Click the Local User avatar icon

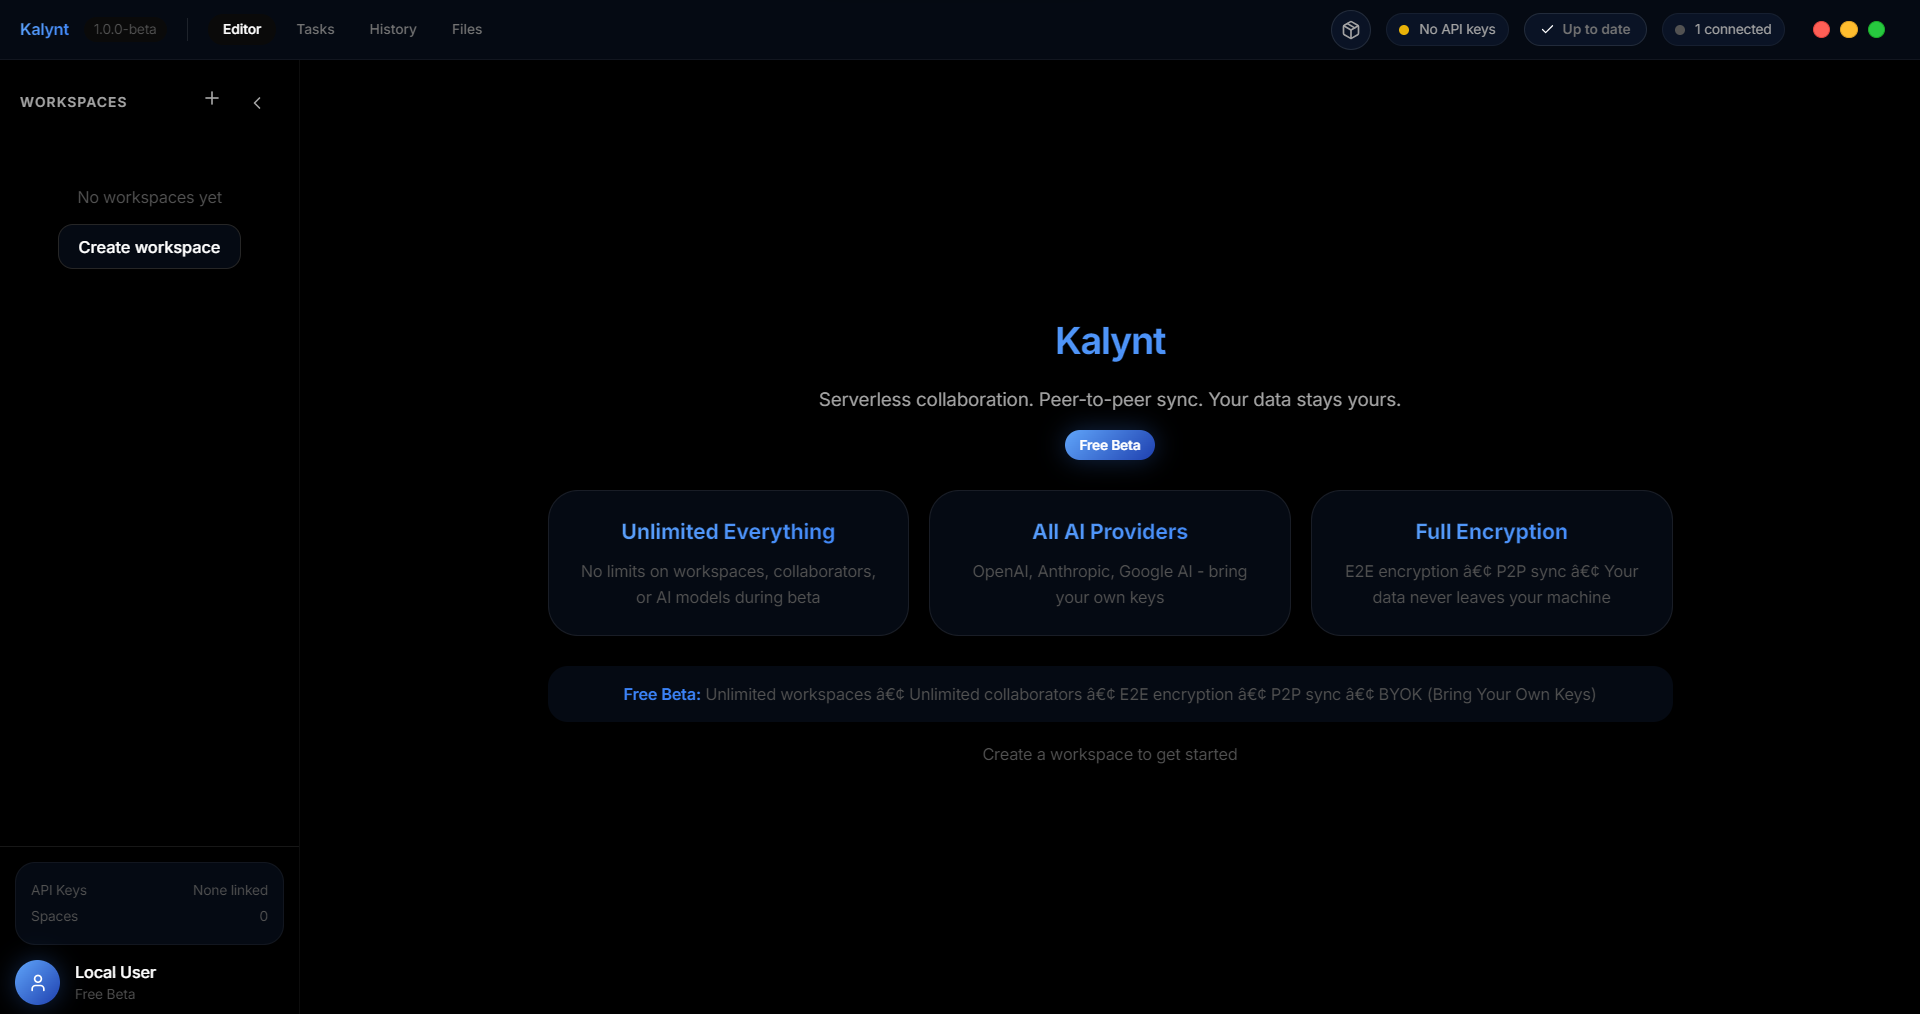tap(37, 982)
